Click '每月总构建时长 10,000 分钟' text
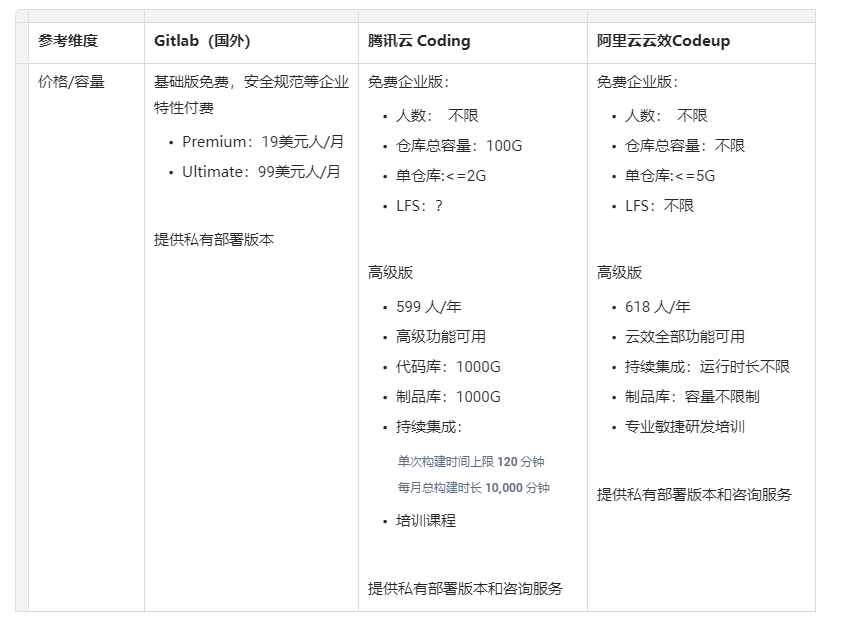Viewport: 842px width, 633px height. coord(474,488)
